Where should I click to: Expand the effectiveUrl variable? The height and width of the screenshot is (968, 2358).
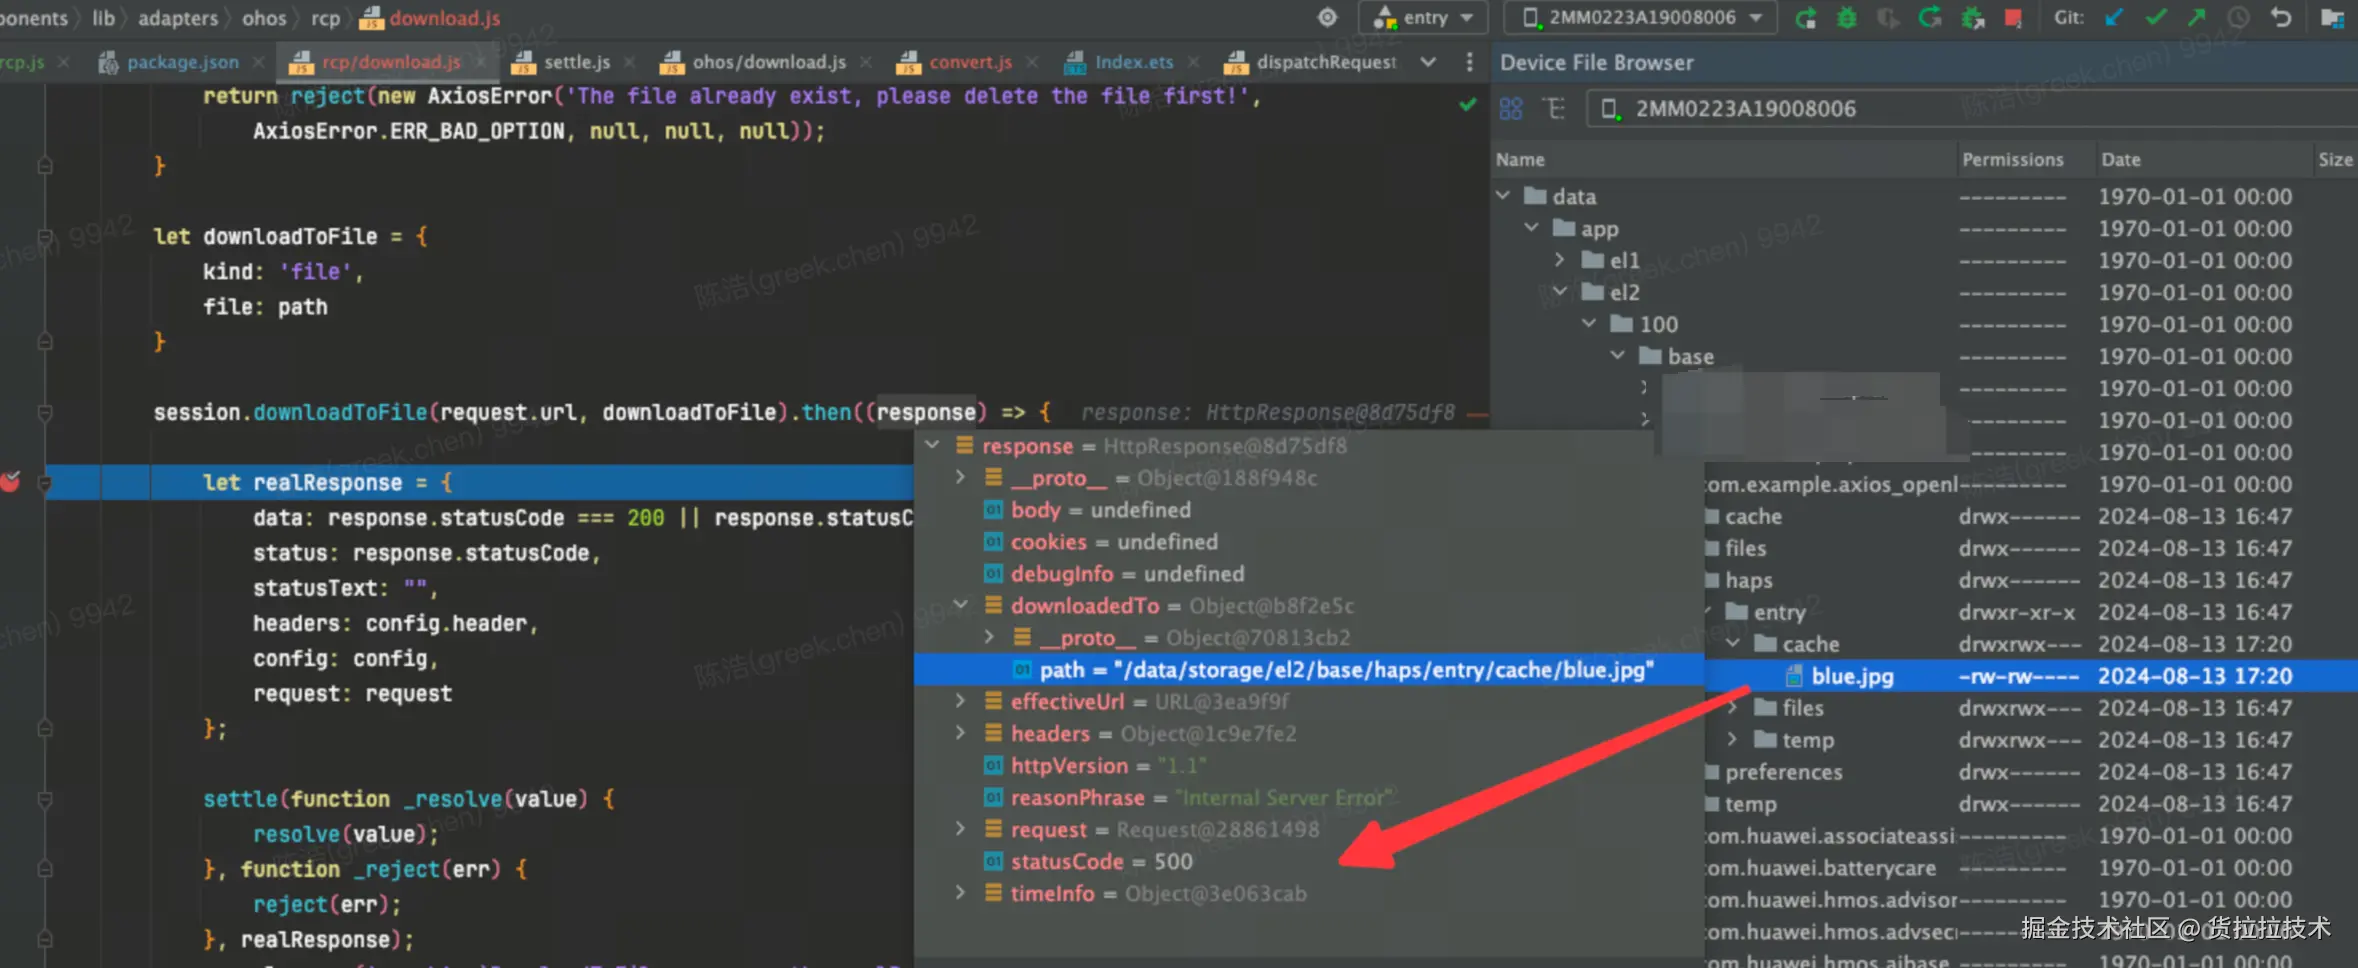960,701
